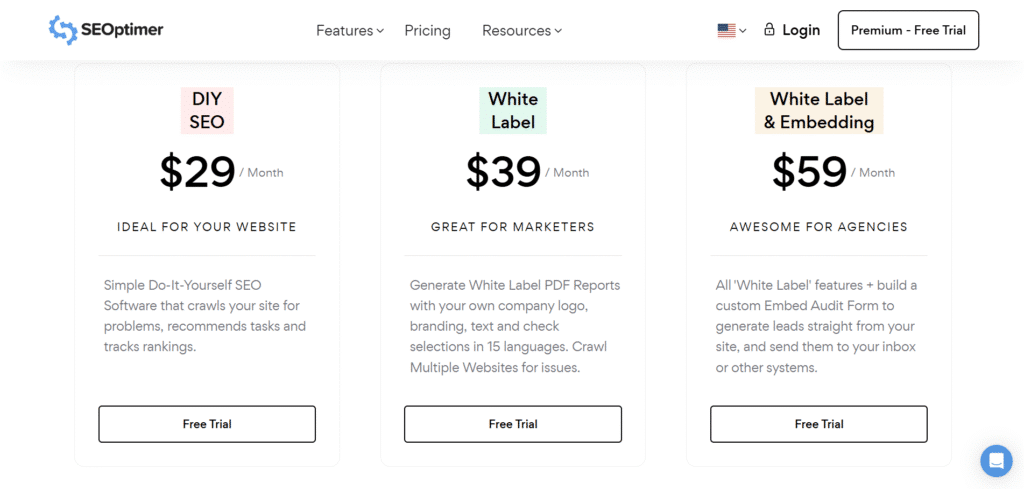Image resolution: width=1024 pixels, height=489 pixels.
Task: Expand the Features dropdown menu
Action: [x=350, y=31]
